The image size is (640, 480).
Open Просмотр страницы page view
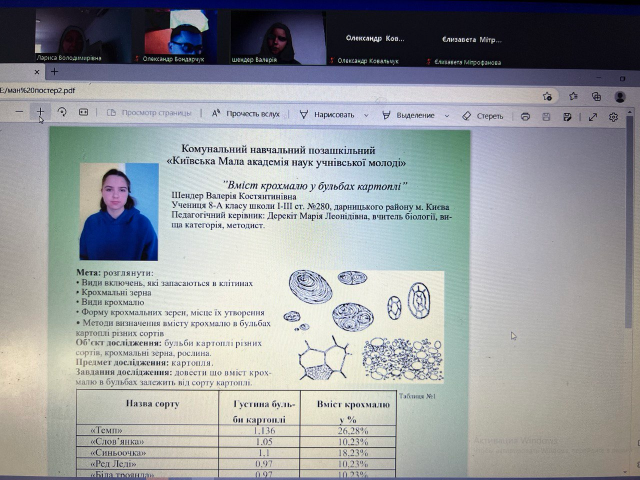pos(149,113)
